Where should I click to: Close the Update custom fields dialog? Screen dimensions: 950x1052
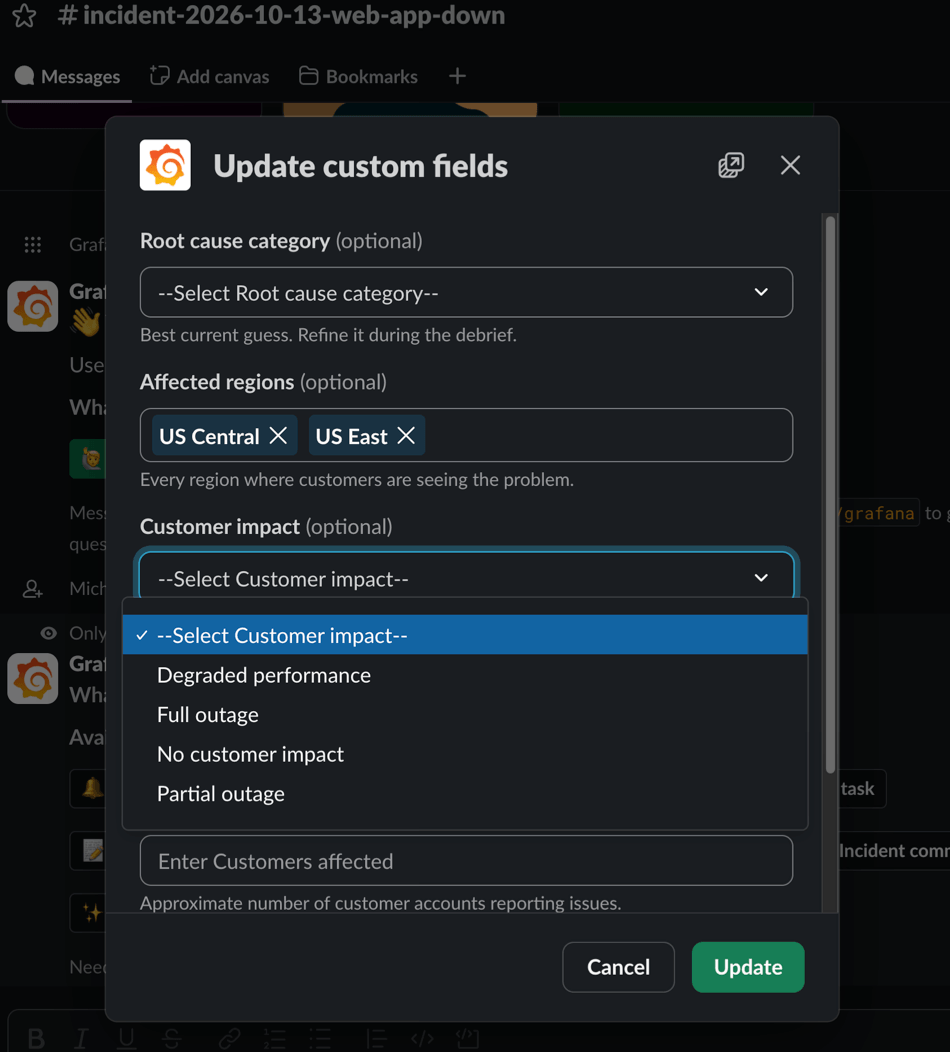tap(790, 165)
